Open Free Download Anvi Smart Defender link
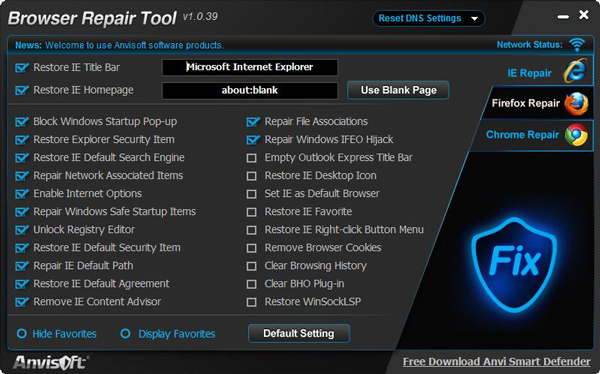This screenshot has width=600, height=374. coord(496,362)
